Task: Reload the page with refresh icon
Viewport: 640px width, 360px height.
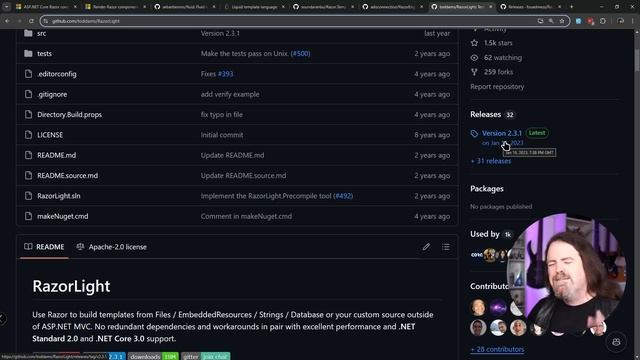Action: coord(31,21)
